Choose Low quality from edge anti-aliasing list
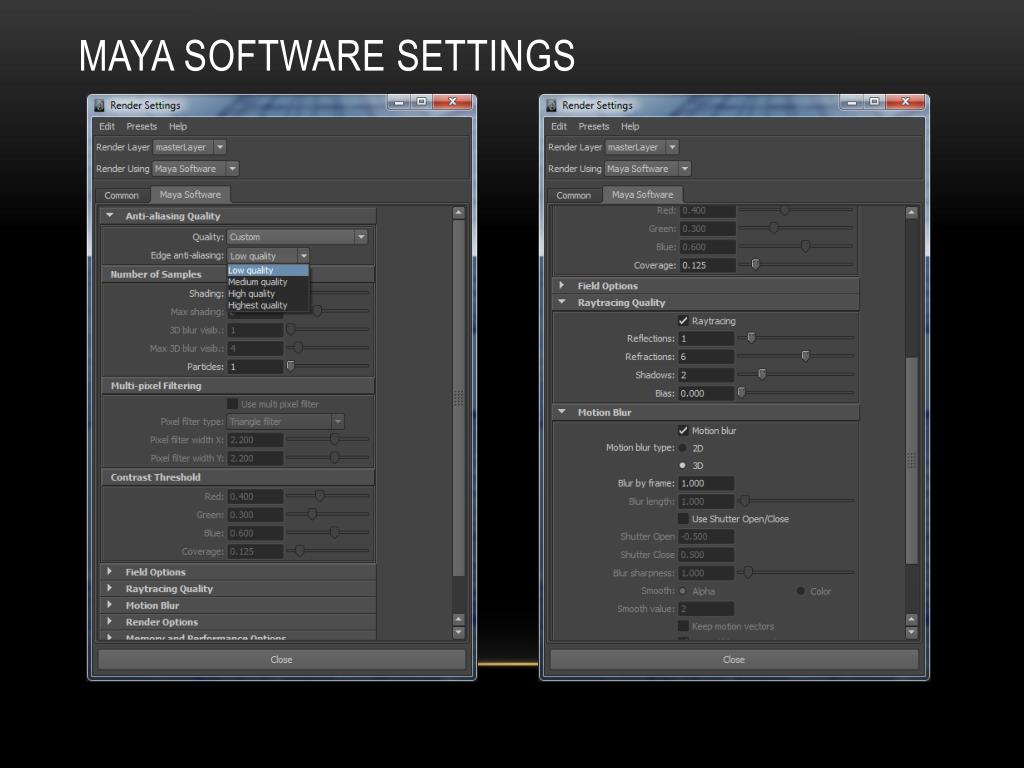The image size is (1024, 768). click(x=268, y=270)
